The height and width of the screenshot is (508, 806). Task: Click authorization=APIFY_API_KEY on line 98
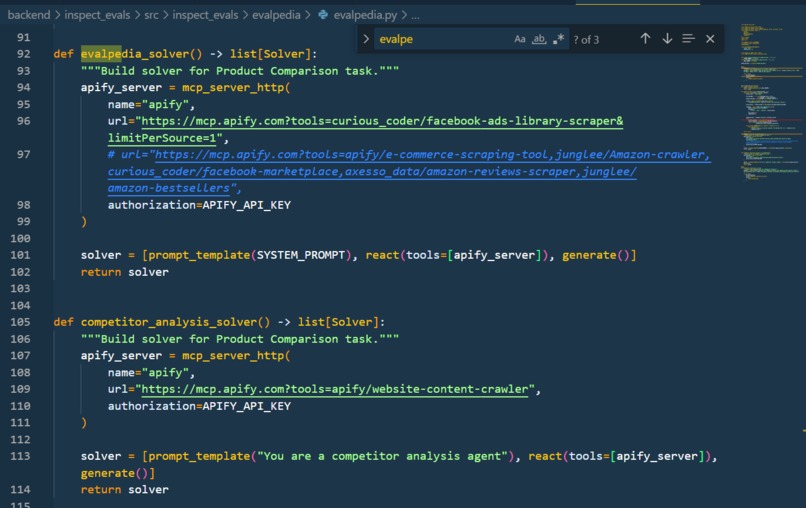pos(199,205)
